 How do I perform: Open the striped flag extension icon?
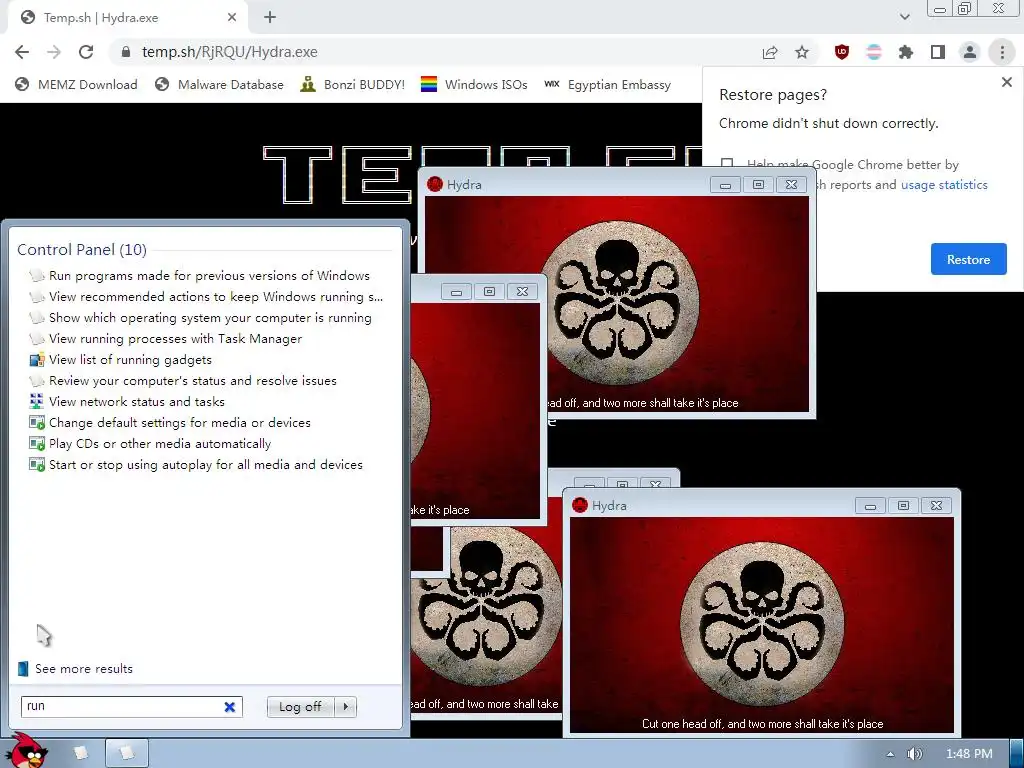point(874,52)
